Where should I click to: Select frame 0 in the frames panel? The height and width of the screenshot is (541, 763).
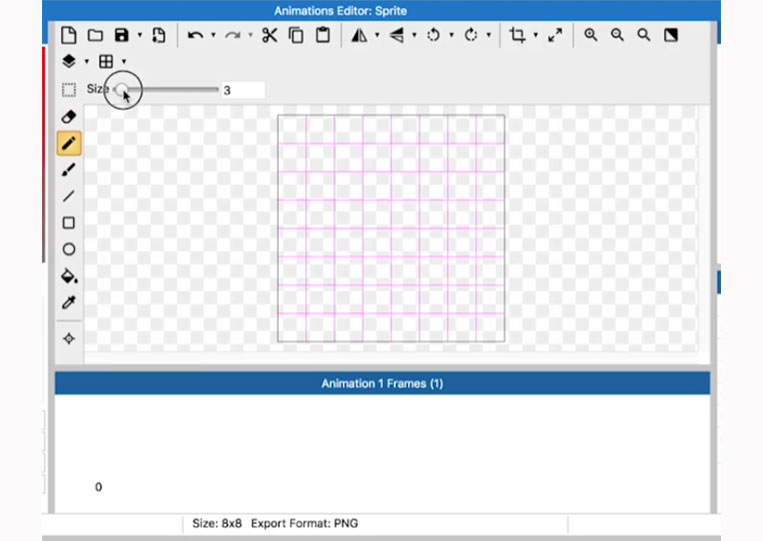(98, 487)
